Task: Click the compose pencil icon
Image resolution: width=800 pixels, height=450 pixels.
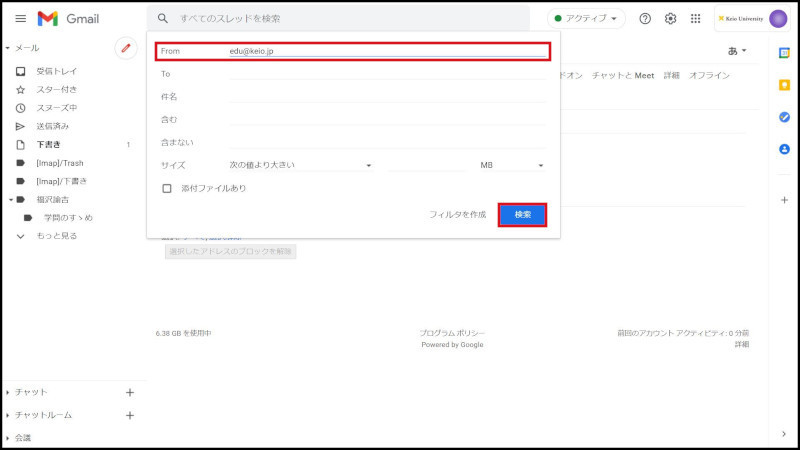Action: pos(126,48)
